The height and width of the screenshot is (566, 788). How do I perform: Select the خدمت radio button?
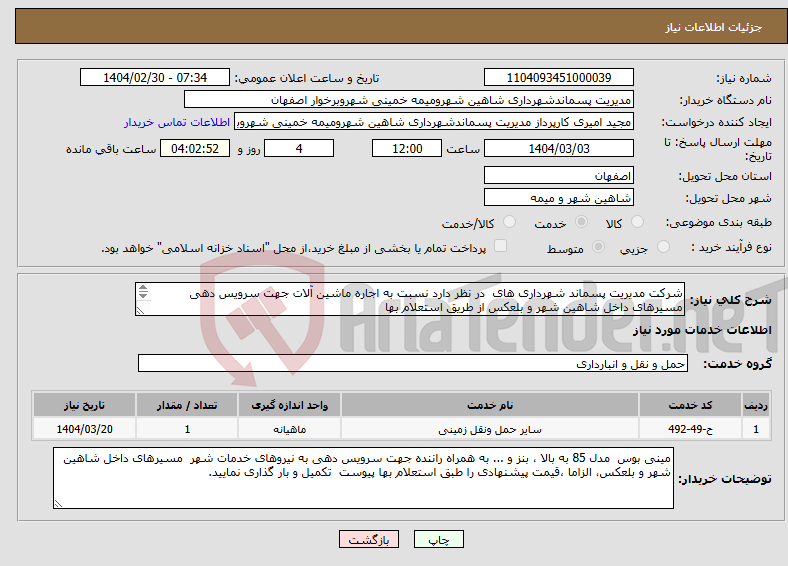581,222
